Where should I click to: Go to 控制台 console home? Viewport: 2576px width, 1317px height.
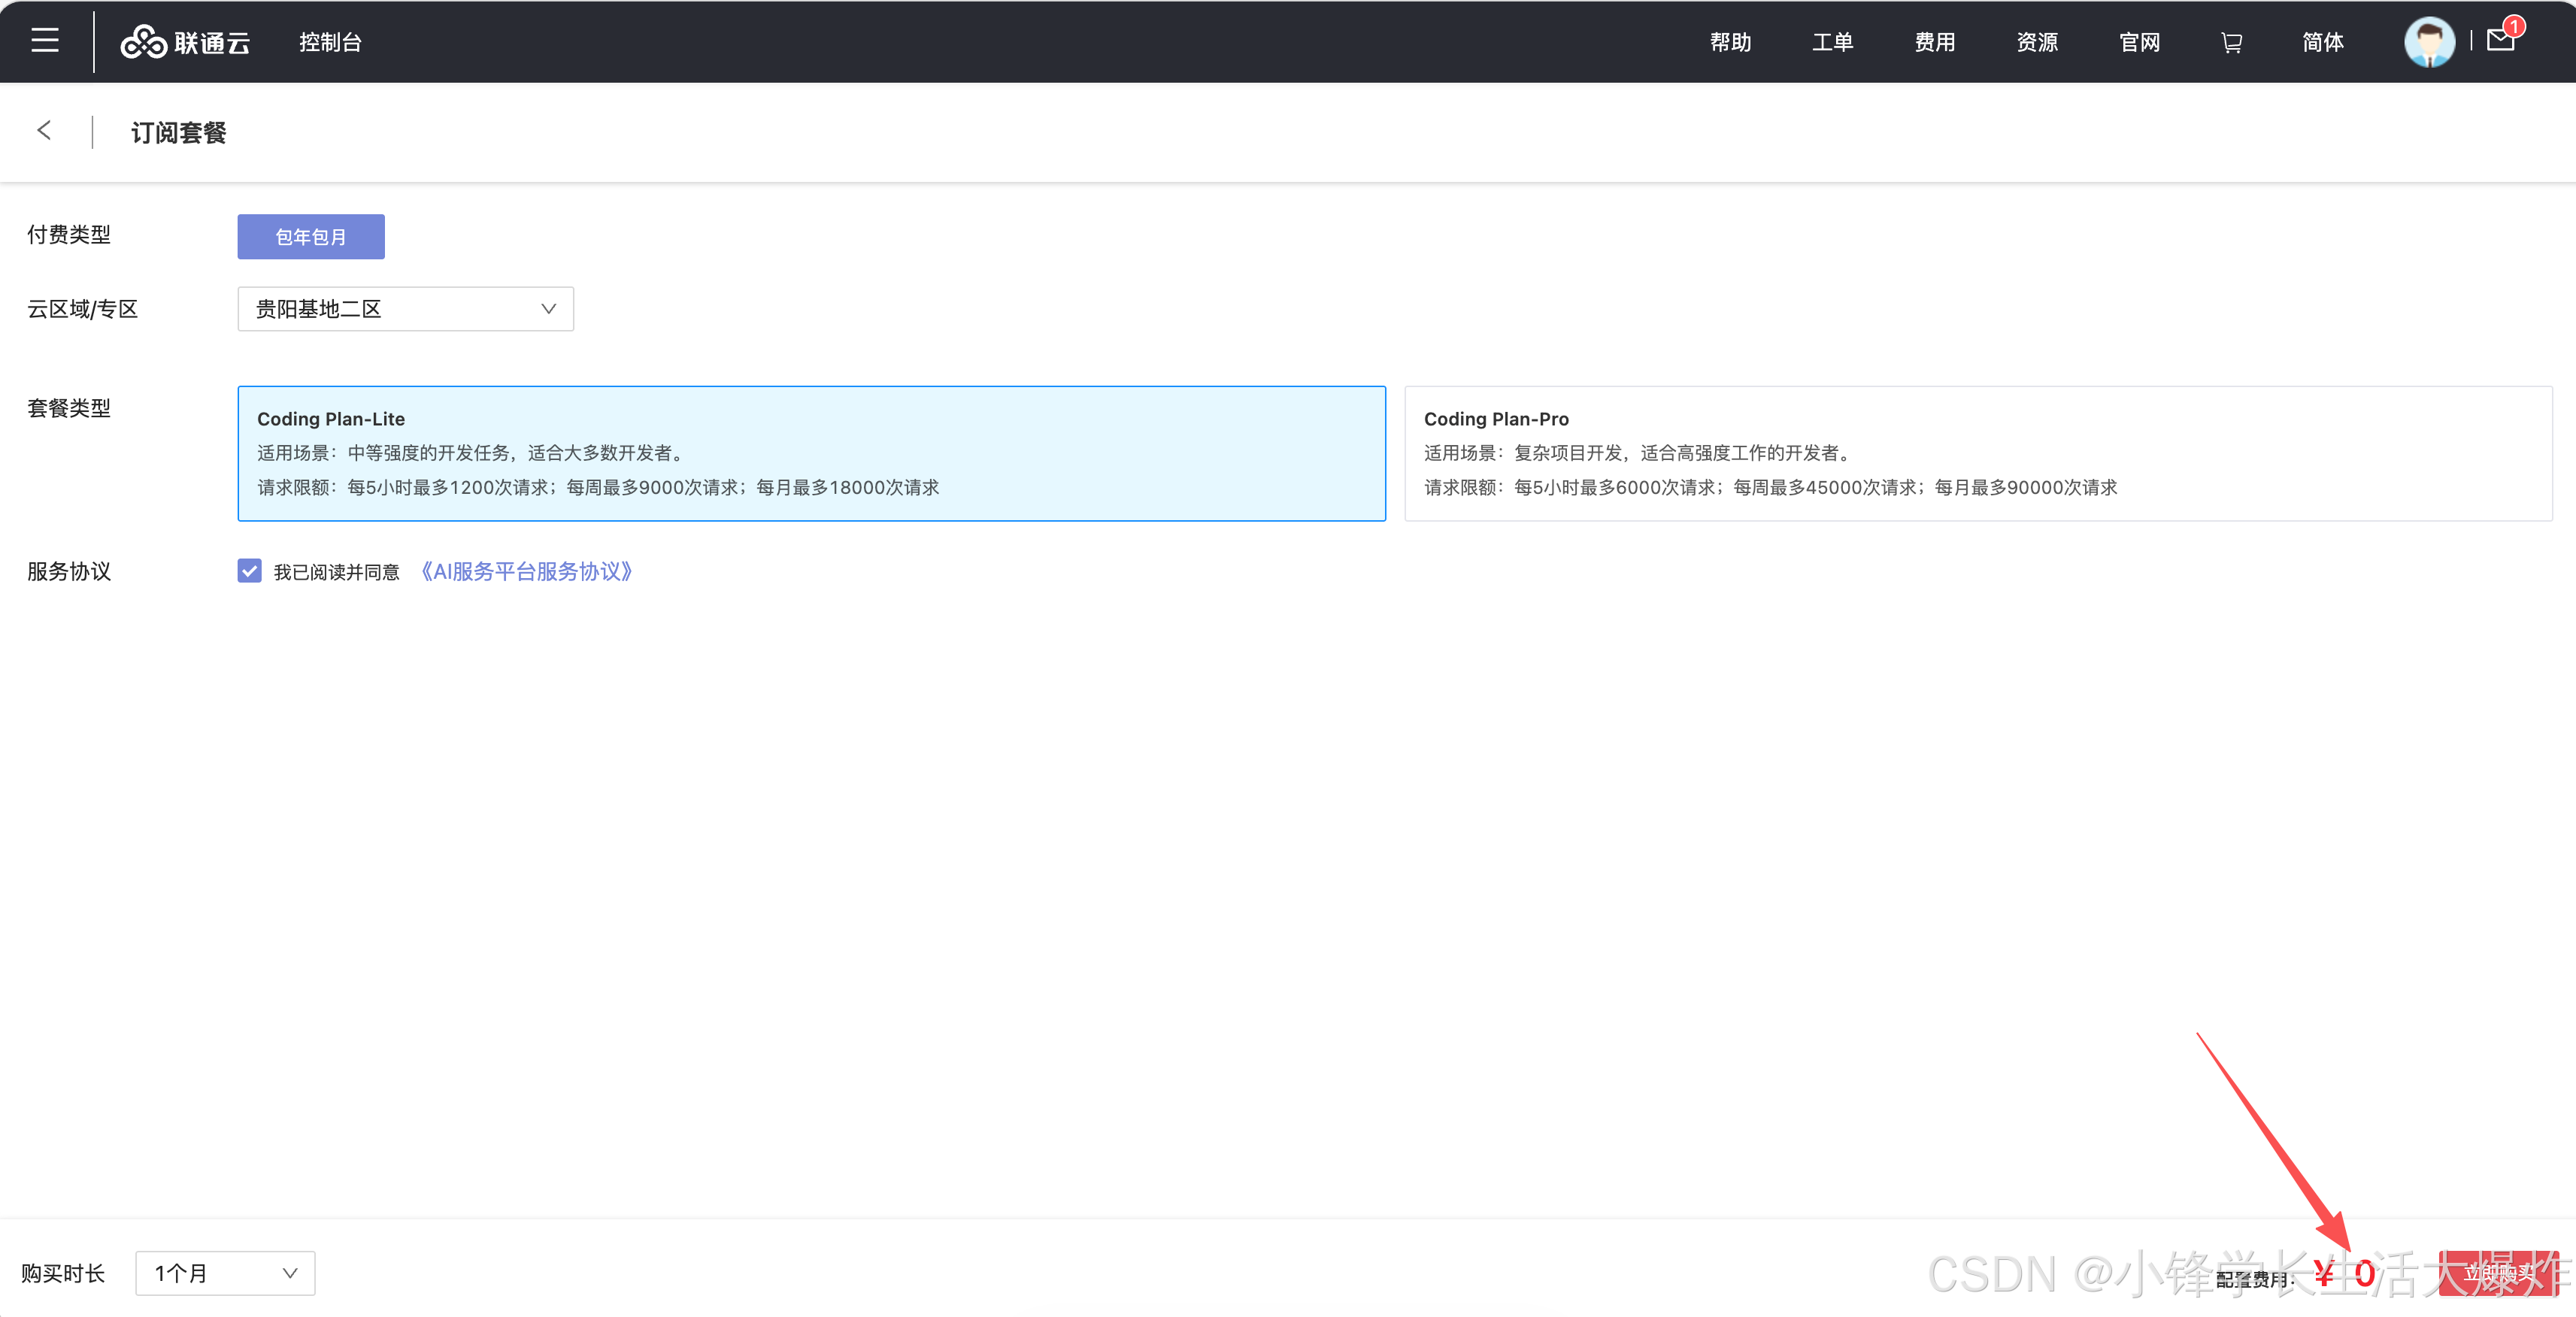(330, 42)
